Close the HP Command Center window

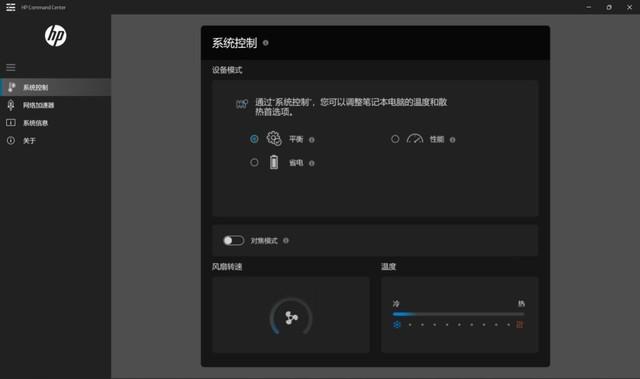(x=629, y=7)
